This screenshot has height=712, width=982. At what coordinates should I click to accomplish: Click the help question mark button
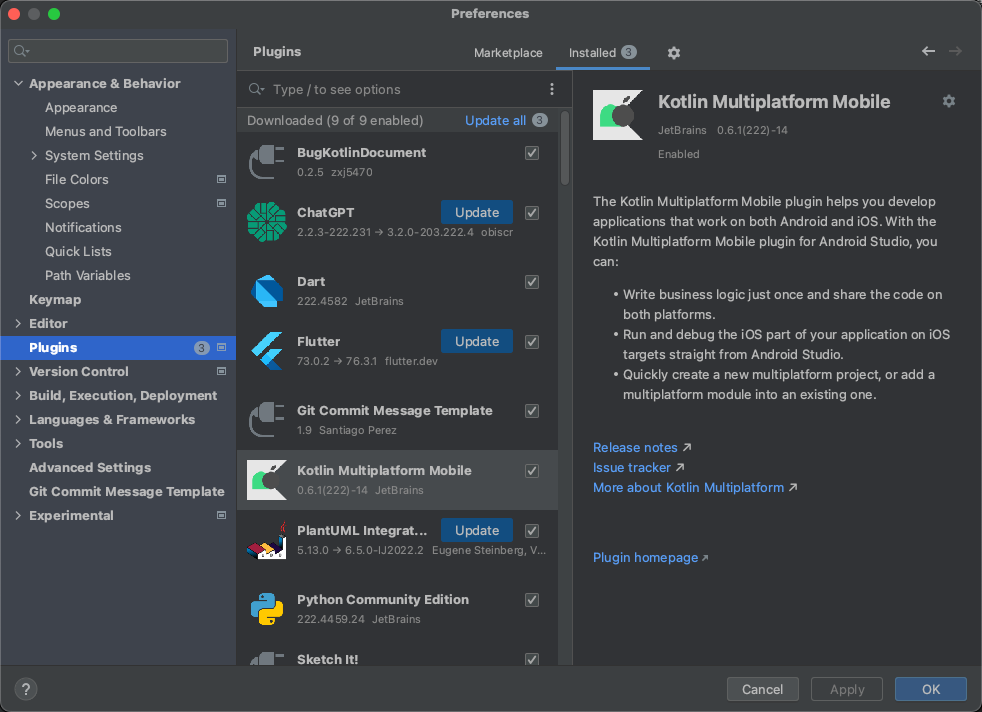tap(26, 689)
